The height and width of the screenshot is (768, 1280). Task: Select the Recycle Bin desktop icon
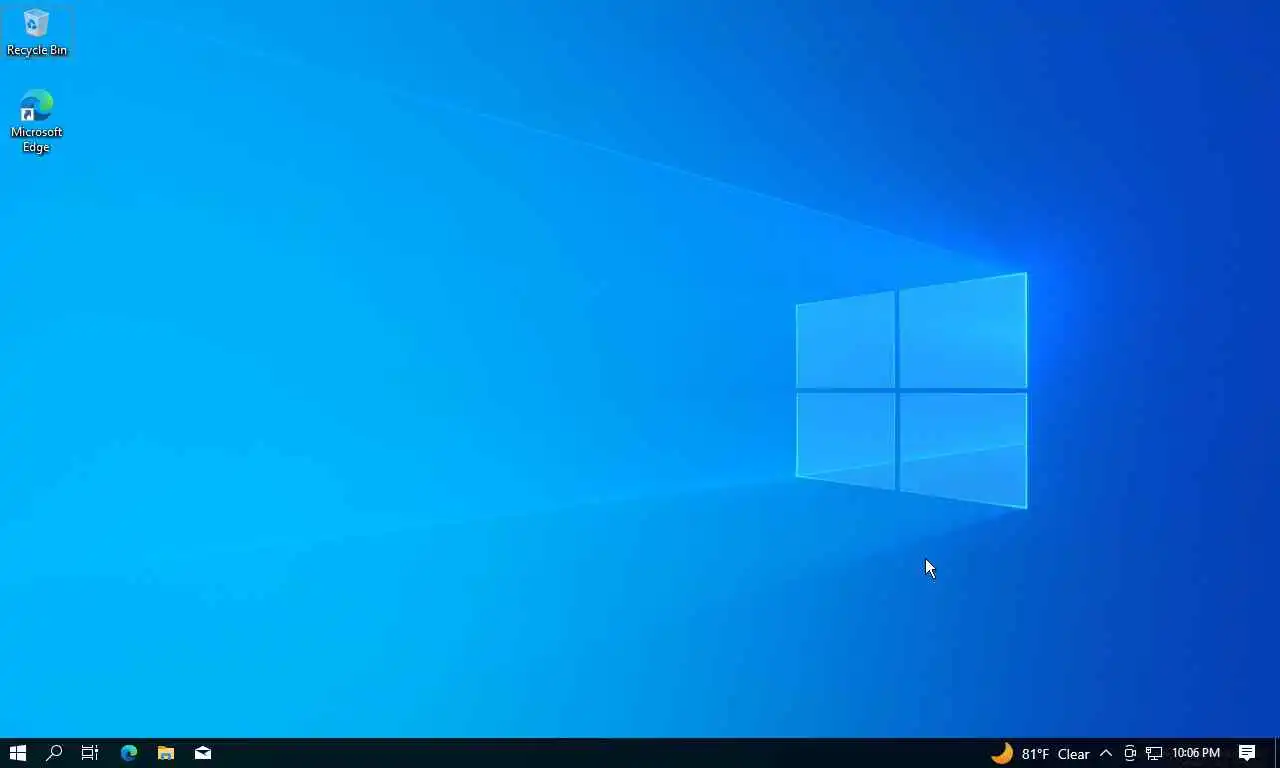tap(37, 32)
